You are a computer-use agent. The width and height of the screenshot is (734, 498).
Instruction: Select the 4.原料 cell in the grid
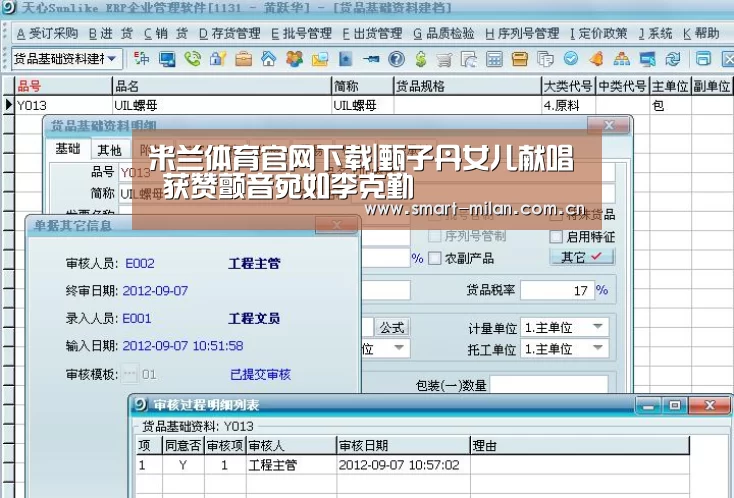point(568,105)
